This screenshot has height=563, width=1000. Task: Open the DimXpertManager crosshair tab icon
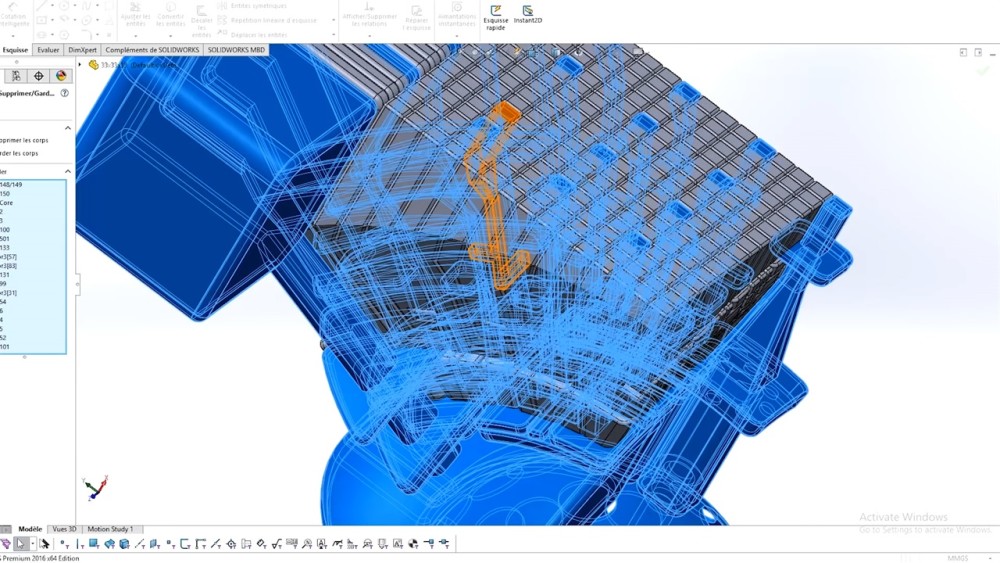tap(39, 76)
